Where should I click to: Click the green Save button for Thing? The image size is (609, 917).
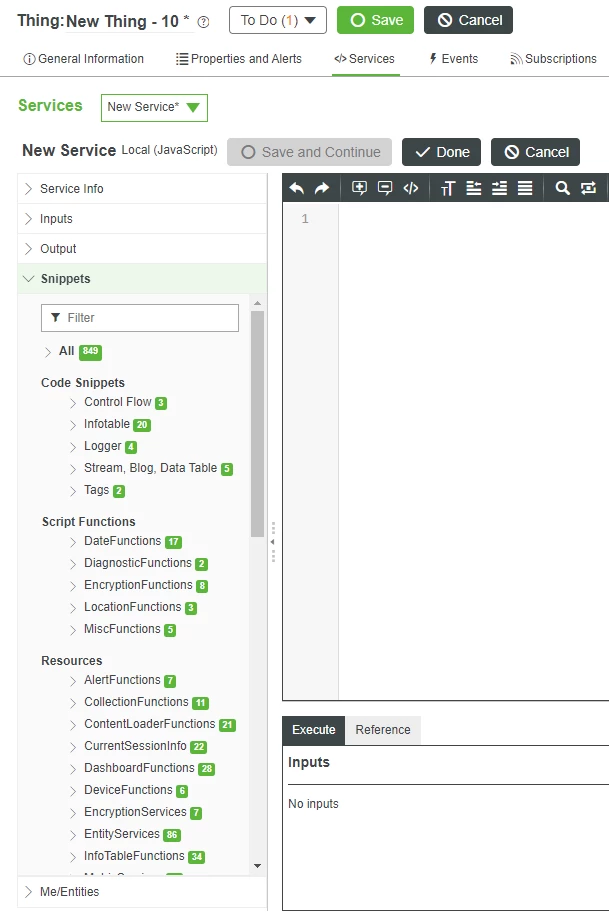click(376, 20)
